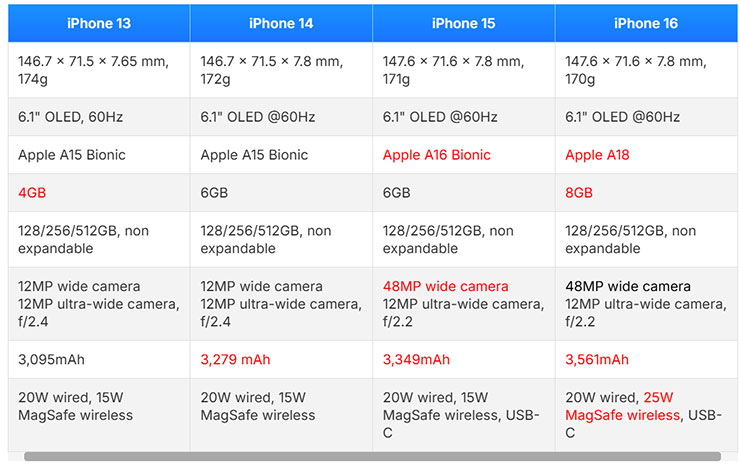Click the 3,095mAh battery cell
The image size is (740, 467).
[x=56, y=359]
